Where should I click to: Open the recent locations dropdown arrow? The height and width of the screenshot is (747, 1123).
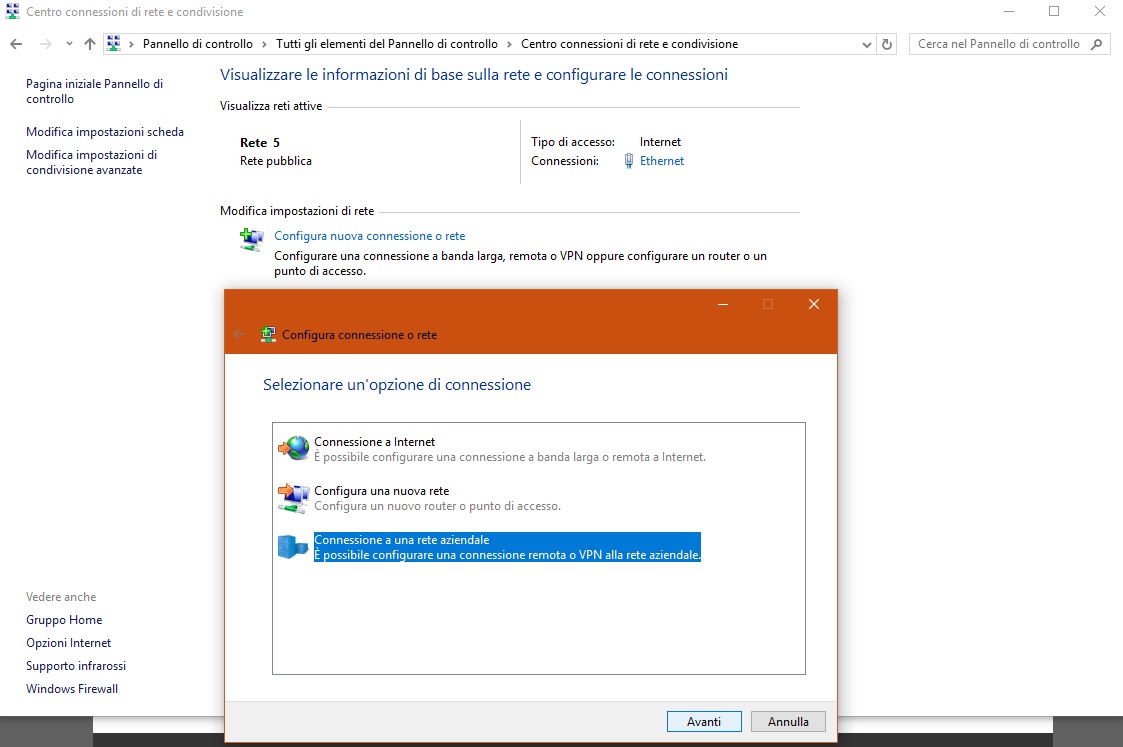click(x=69, y=44)
